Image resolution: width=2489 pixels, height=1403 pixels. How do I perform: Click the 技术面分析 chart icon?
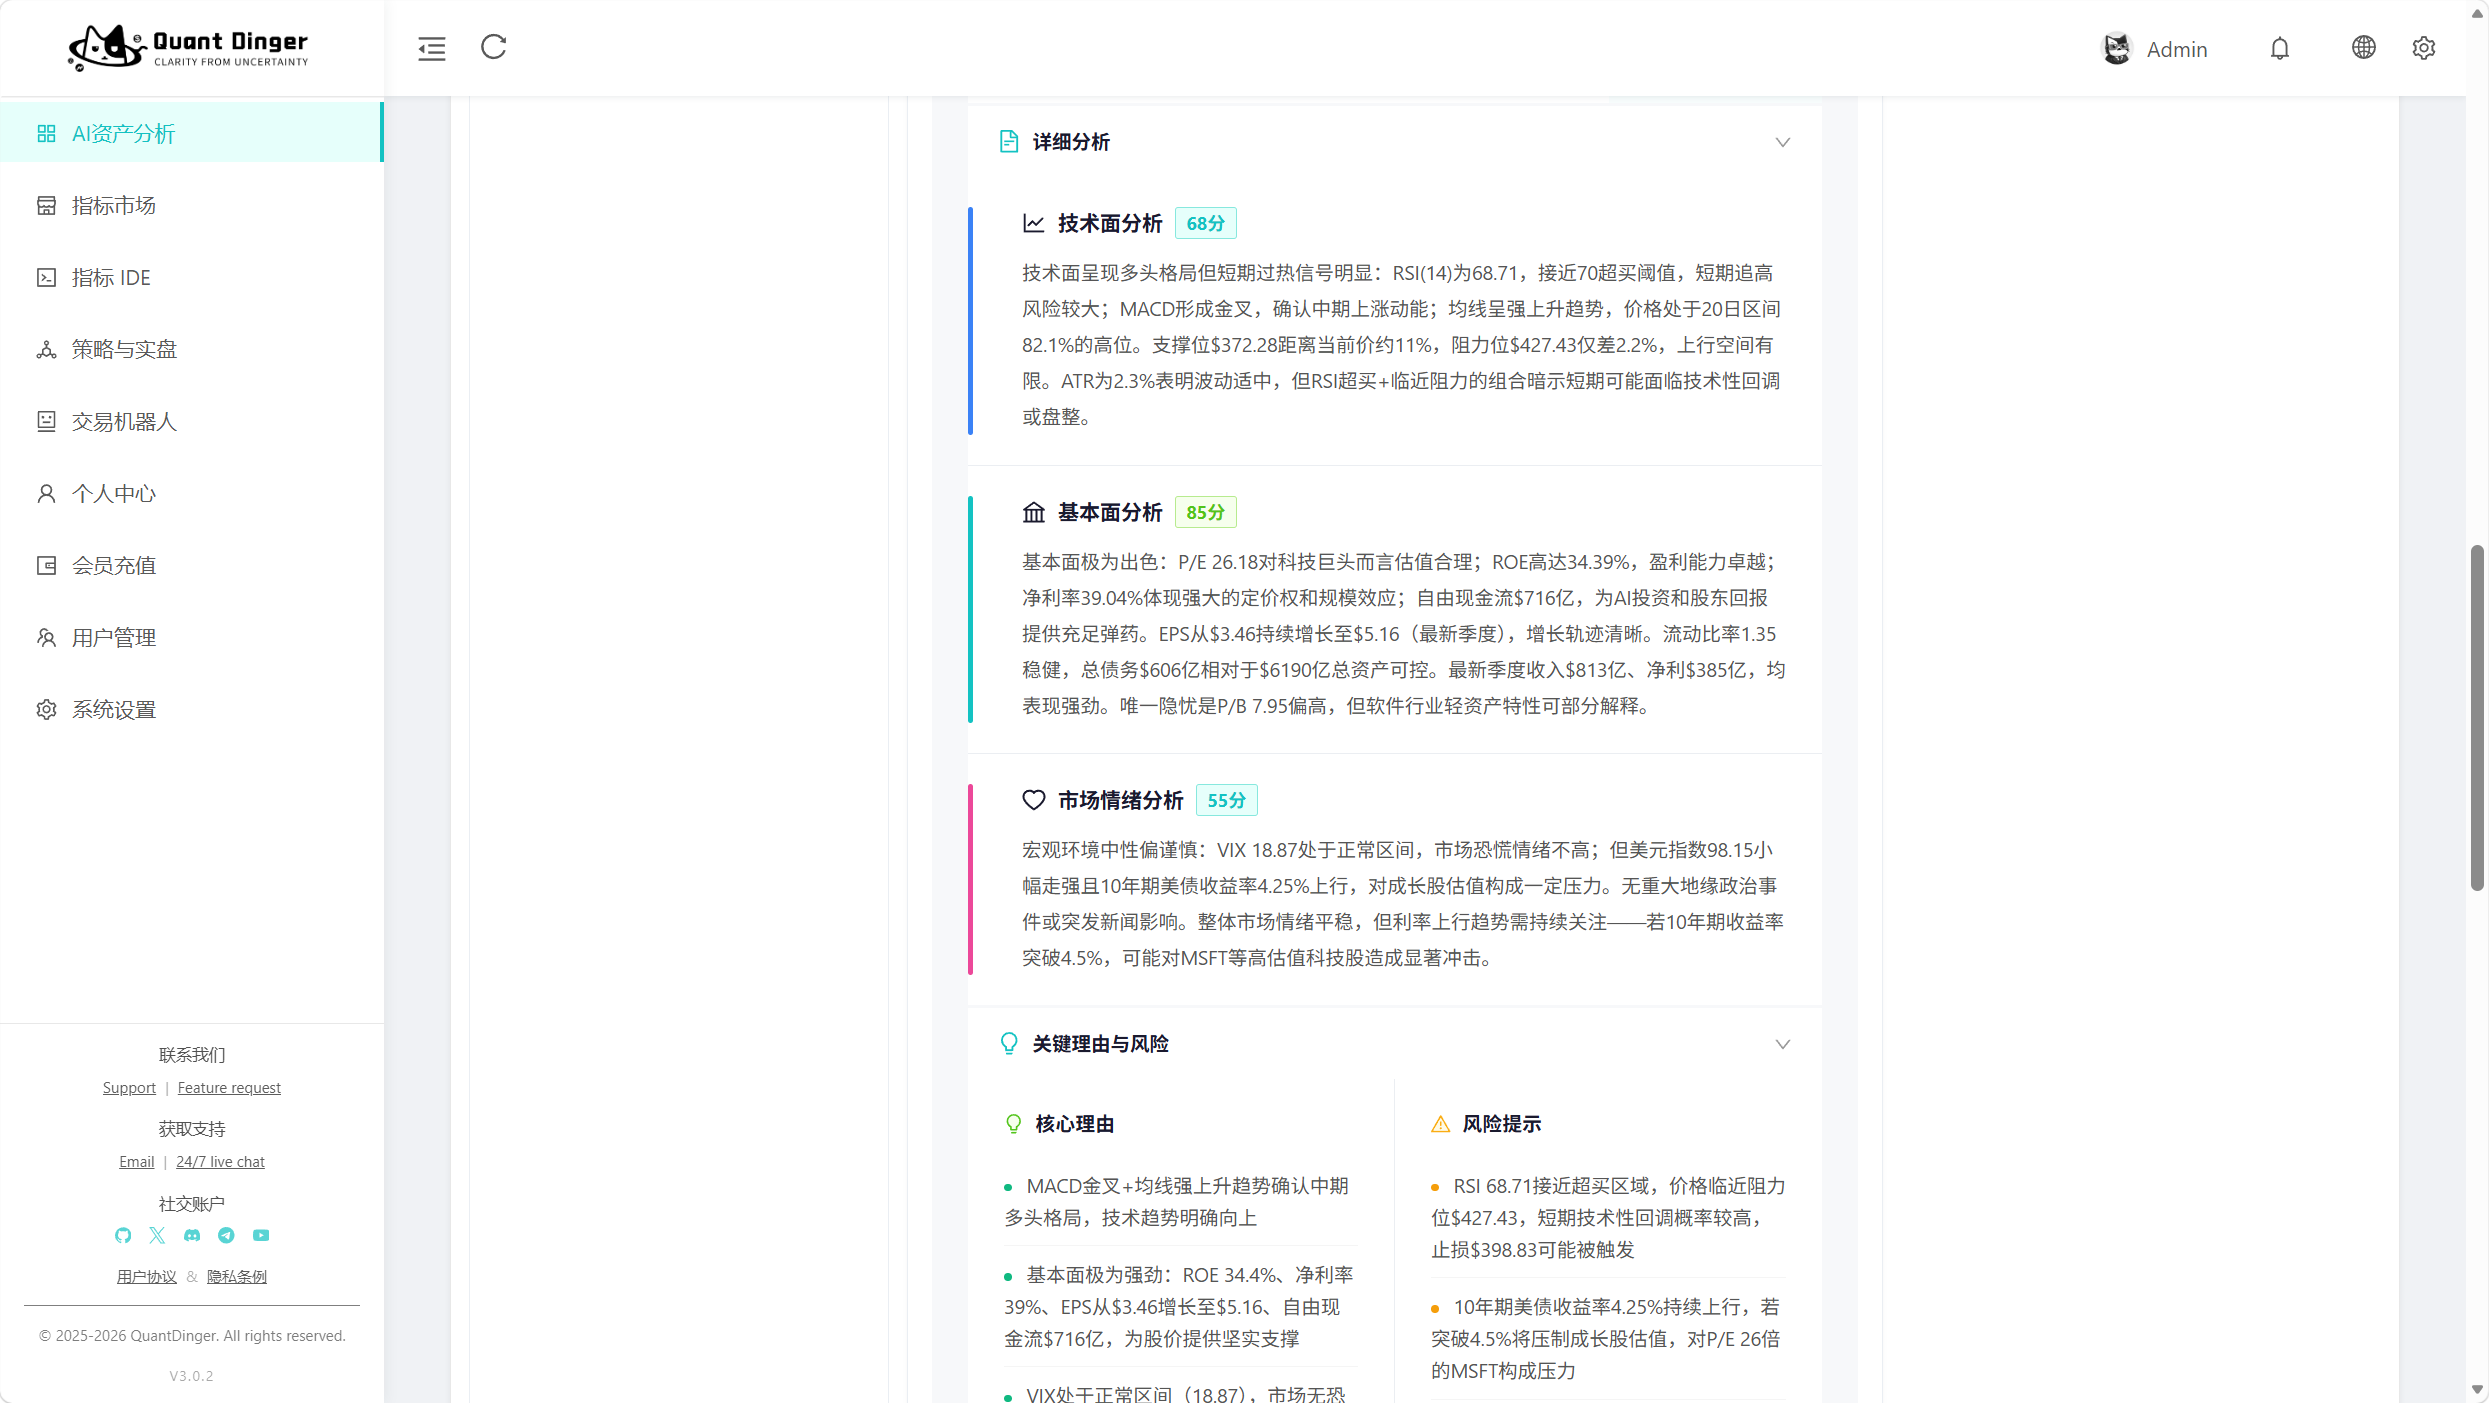[x=1034, y=223]
